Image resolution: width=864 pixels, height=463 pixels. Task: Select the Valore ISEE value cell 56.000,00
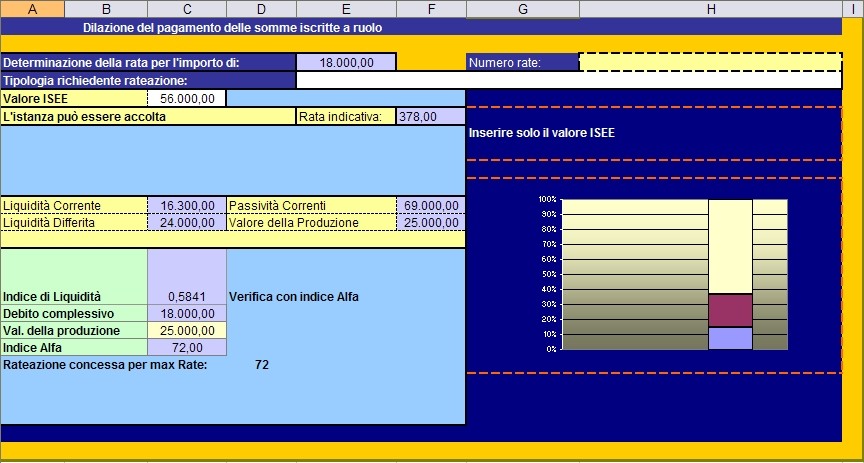pos(187,98)
